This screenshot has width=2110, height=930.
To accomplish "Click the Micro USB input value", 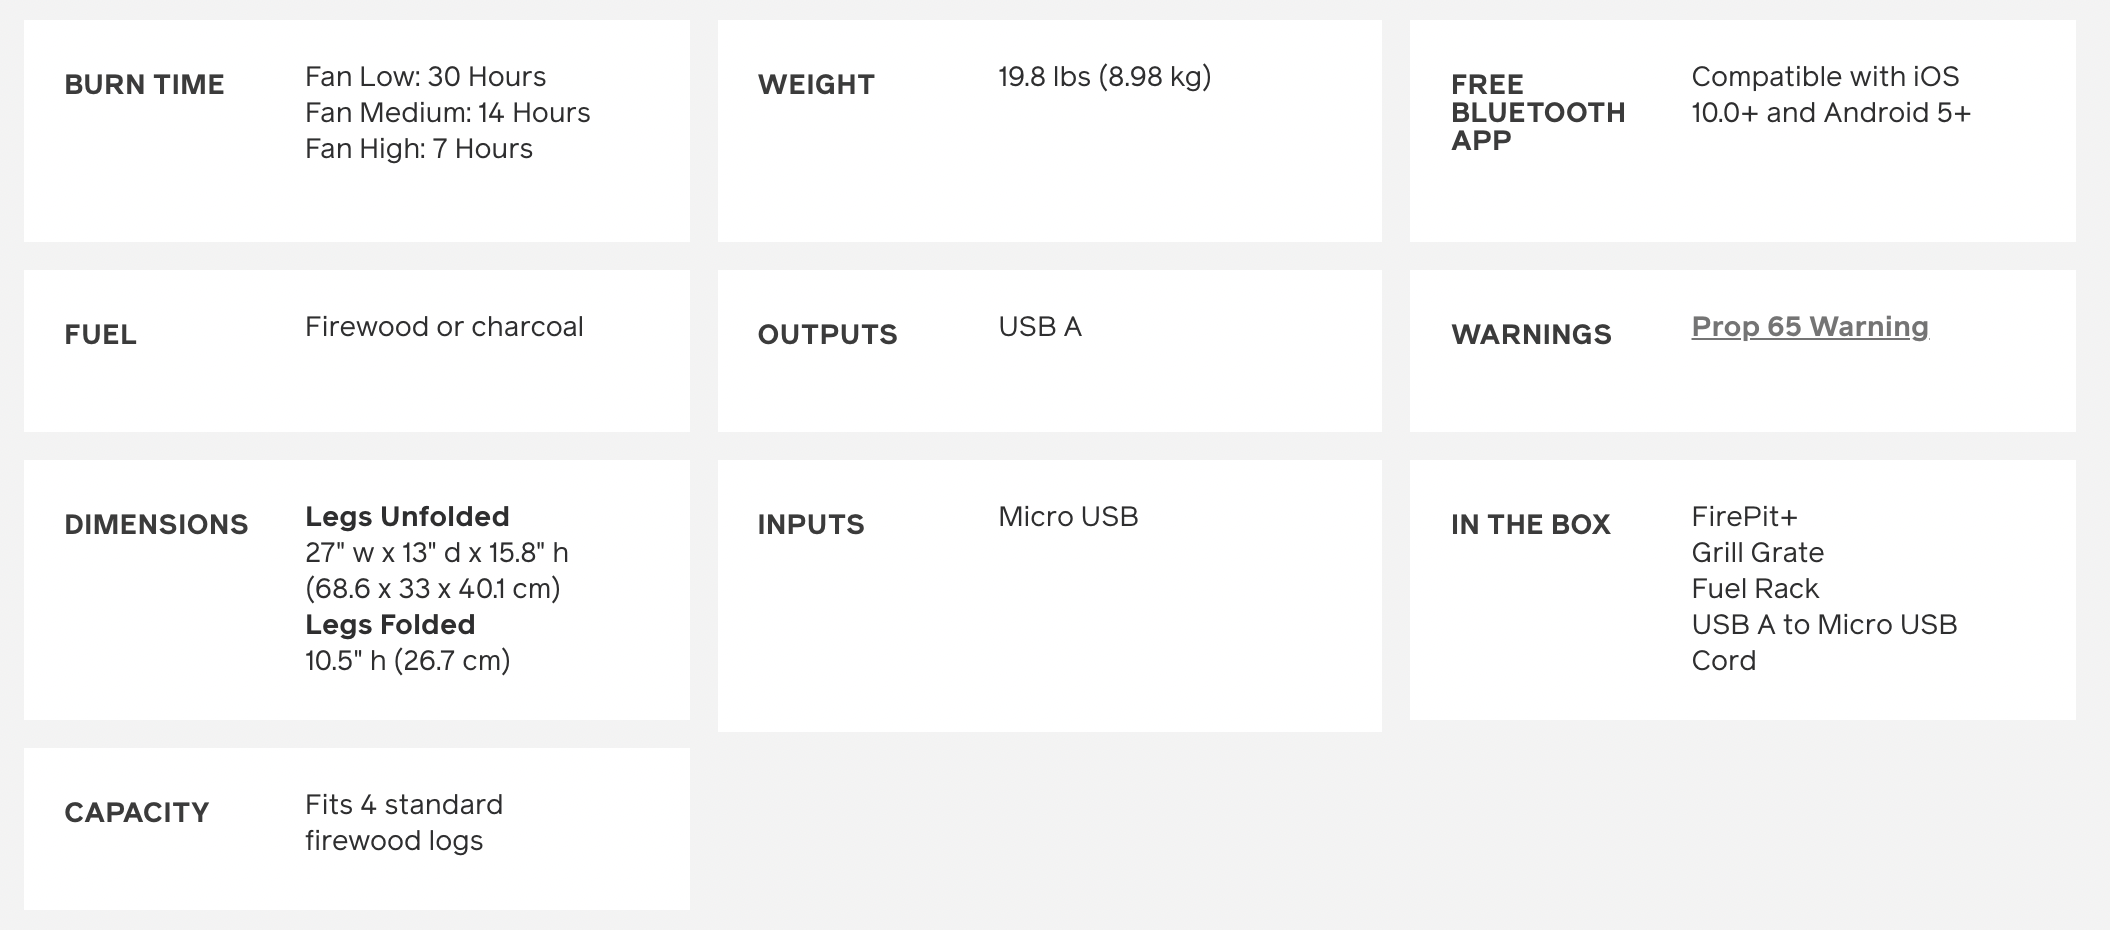I will click(x=1067, y=517).
